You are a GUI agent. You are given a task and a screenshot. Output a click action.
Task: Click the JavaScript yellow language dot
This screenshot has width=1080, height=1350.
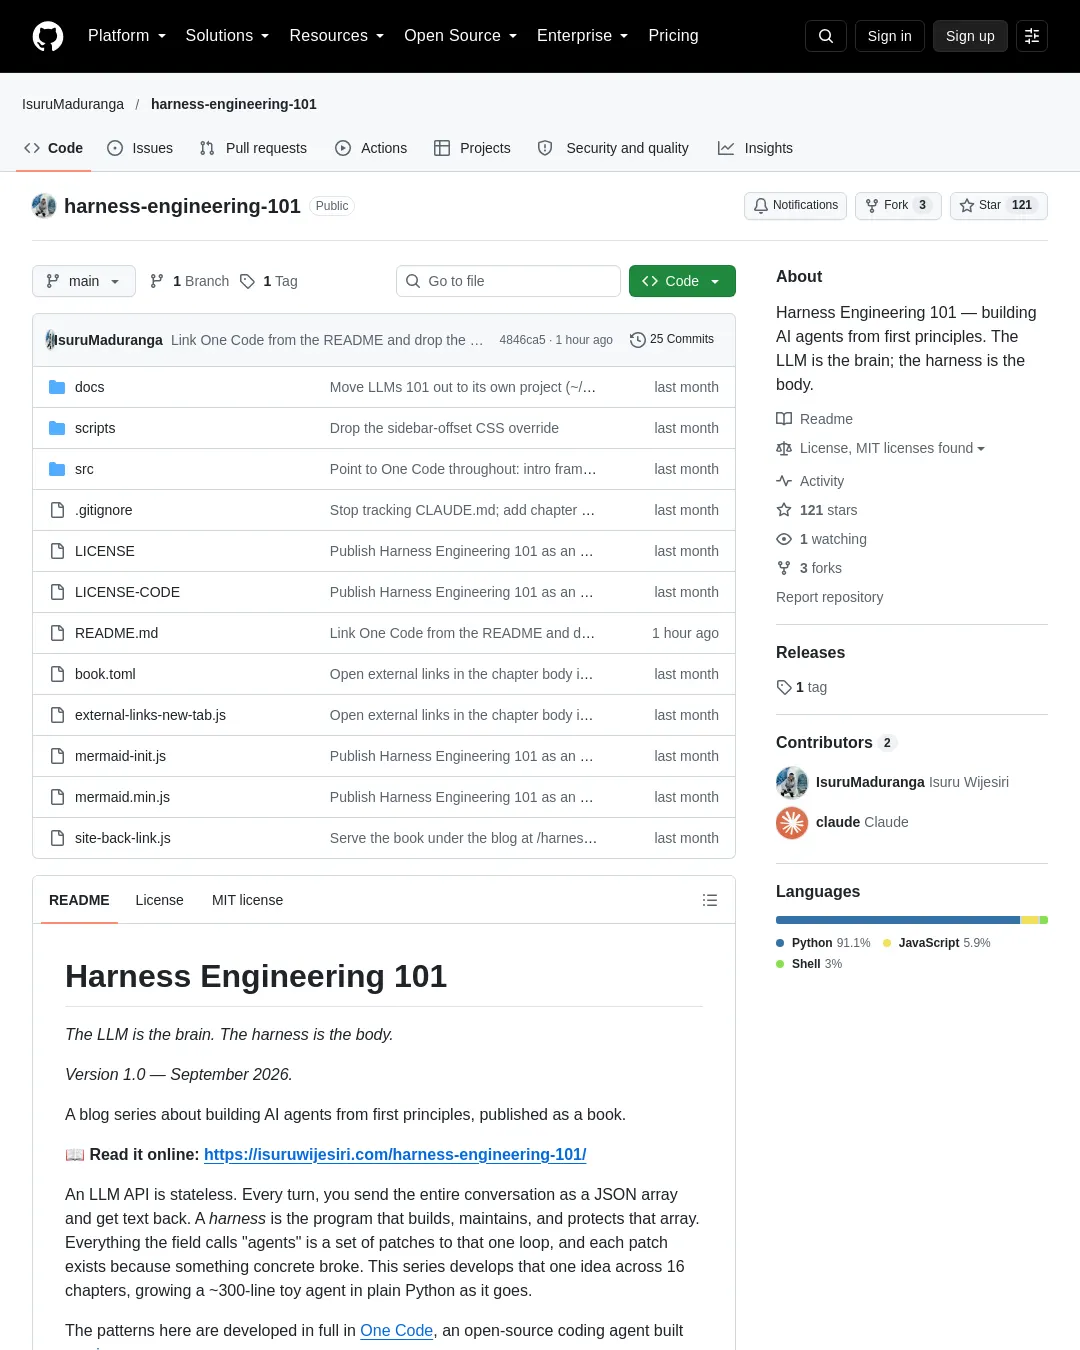click(887, 943)
